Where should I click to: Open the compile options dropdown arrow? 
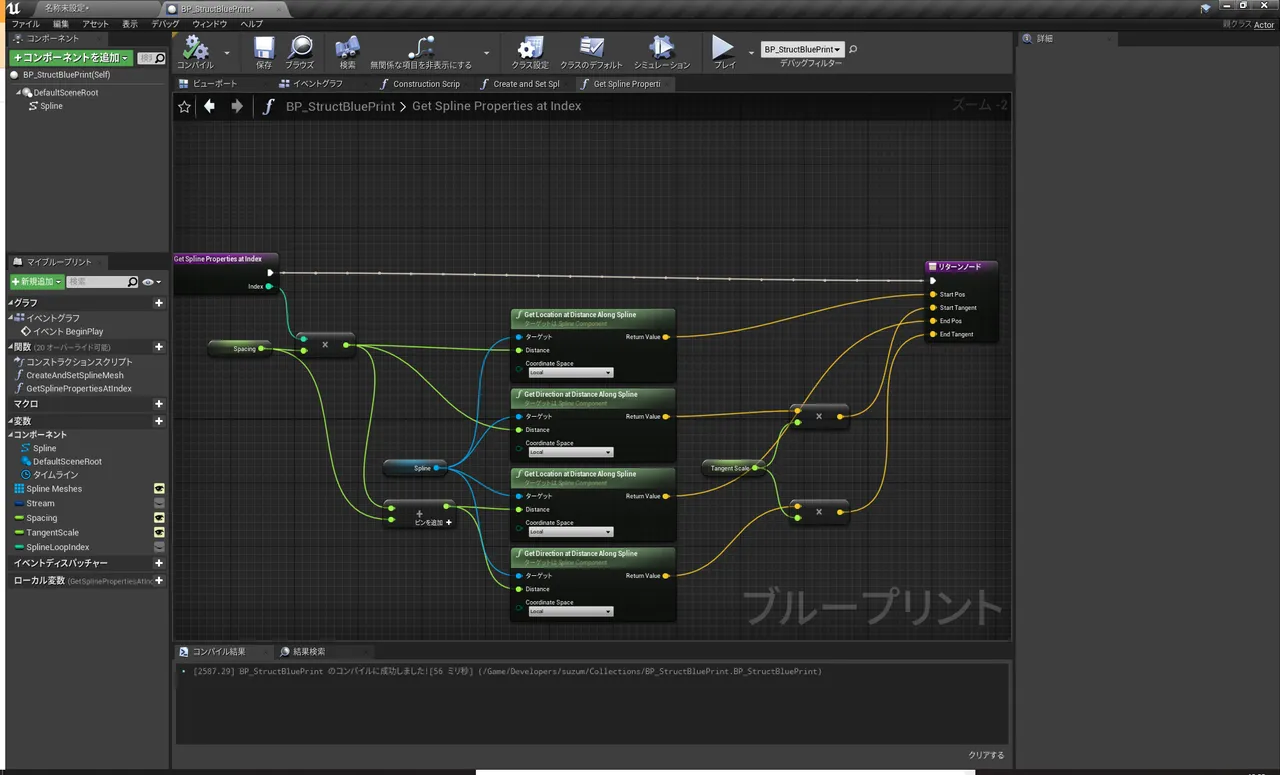pyautogui.click(x=227, y=53)
